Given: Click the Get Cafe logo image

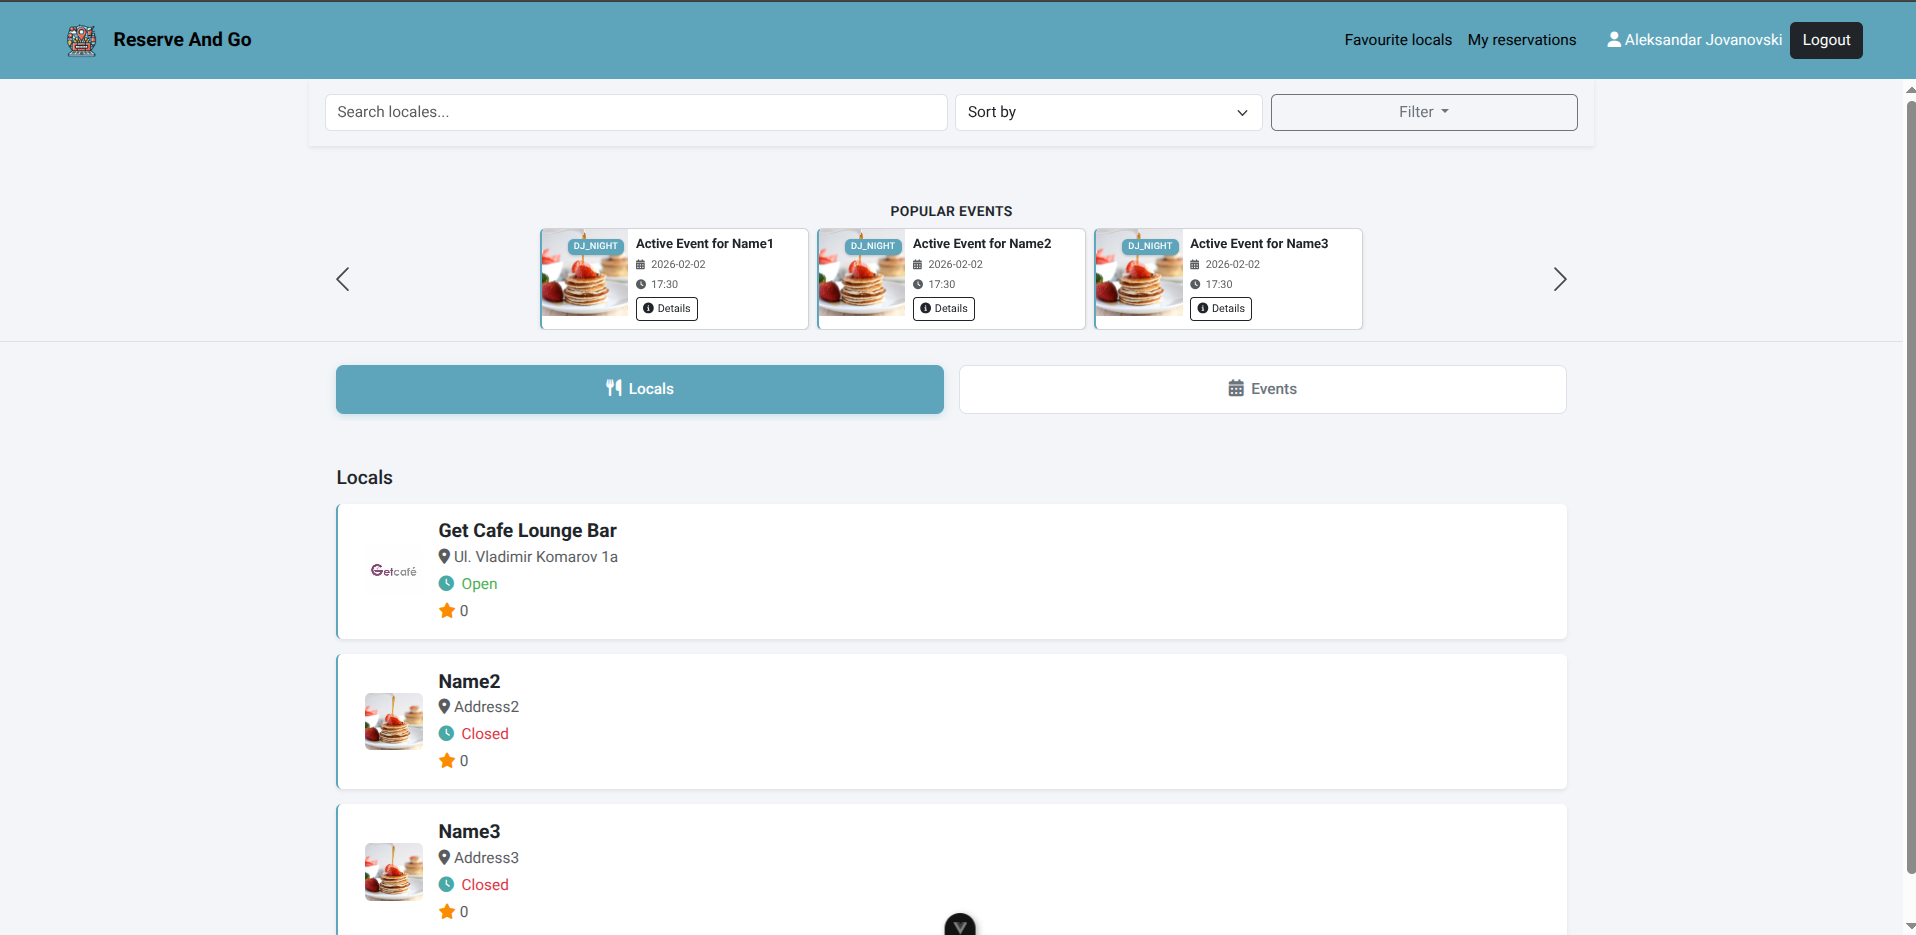Looking at the screenshot, I should click(x=394, y=571).
